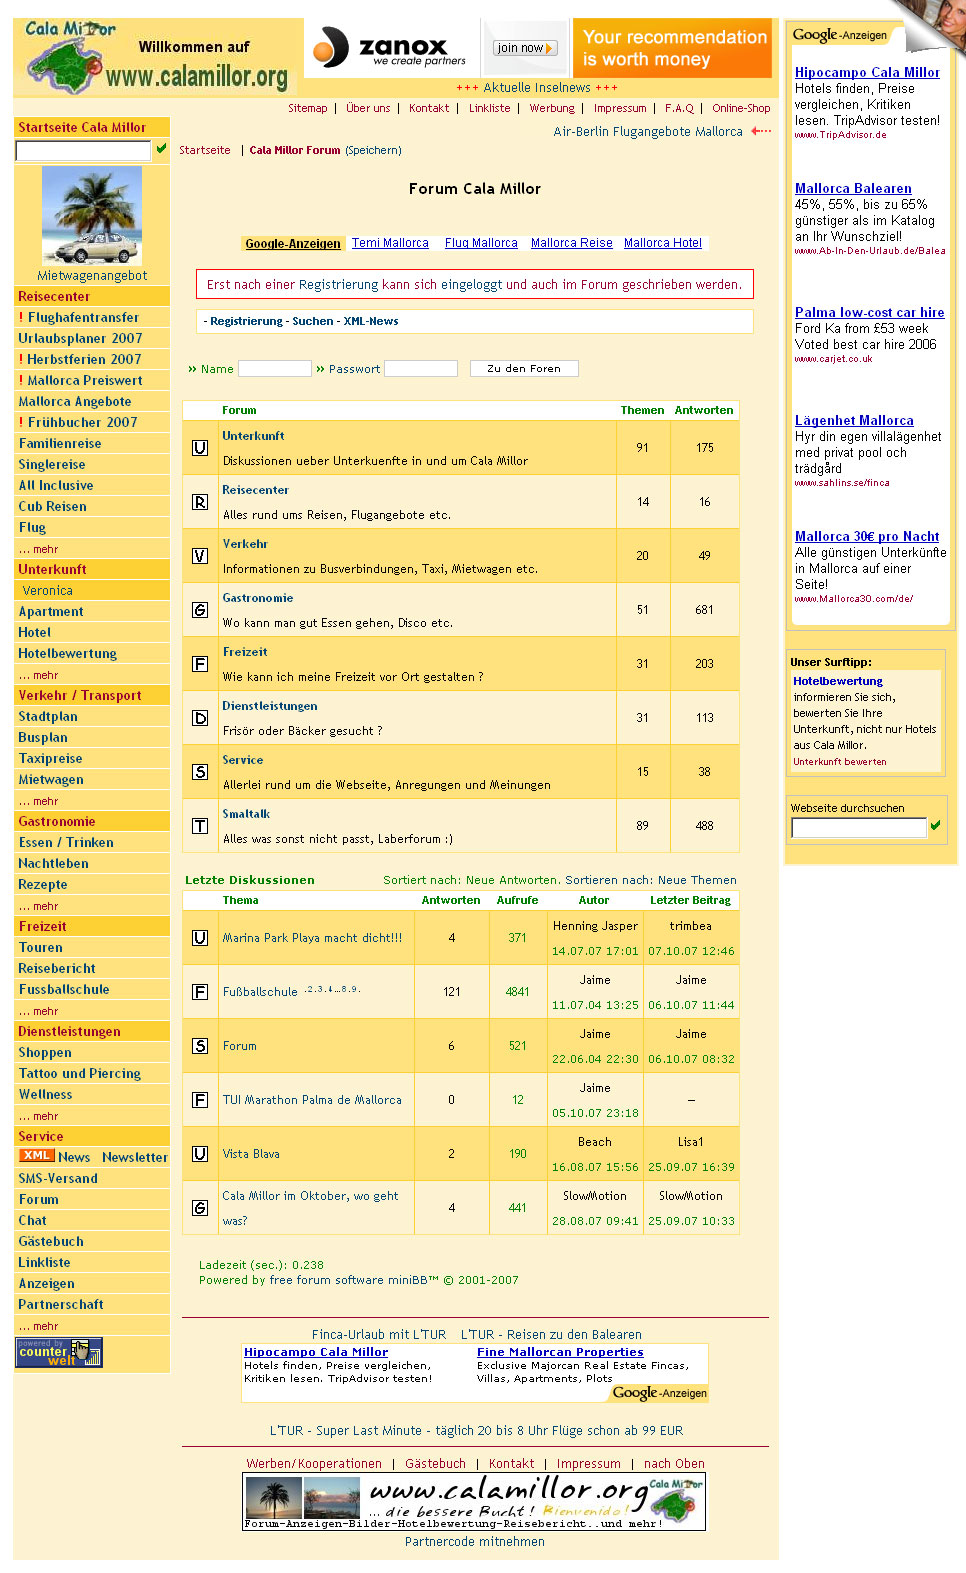Open 'Startseite' breadcrumb link

point(205,150)
